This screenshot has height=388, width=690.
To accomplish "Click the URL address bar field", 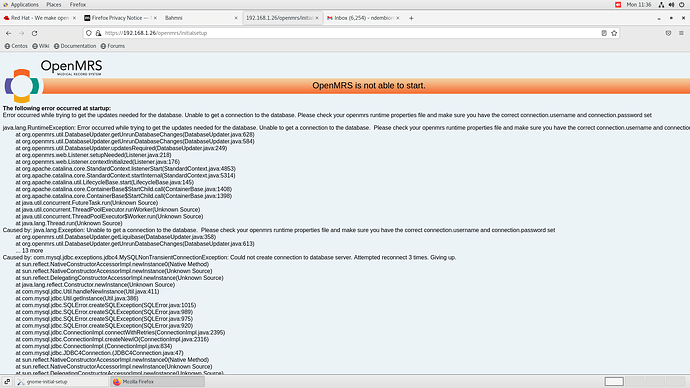I will [x=351, y=33].
